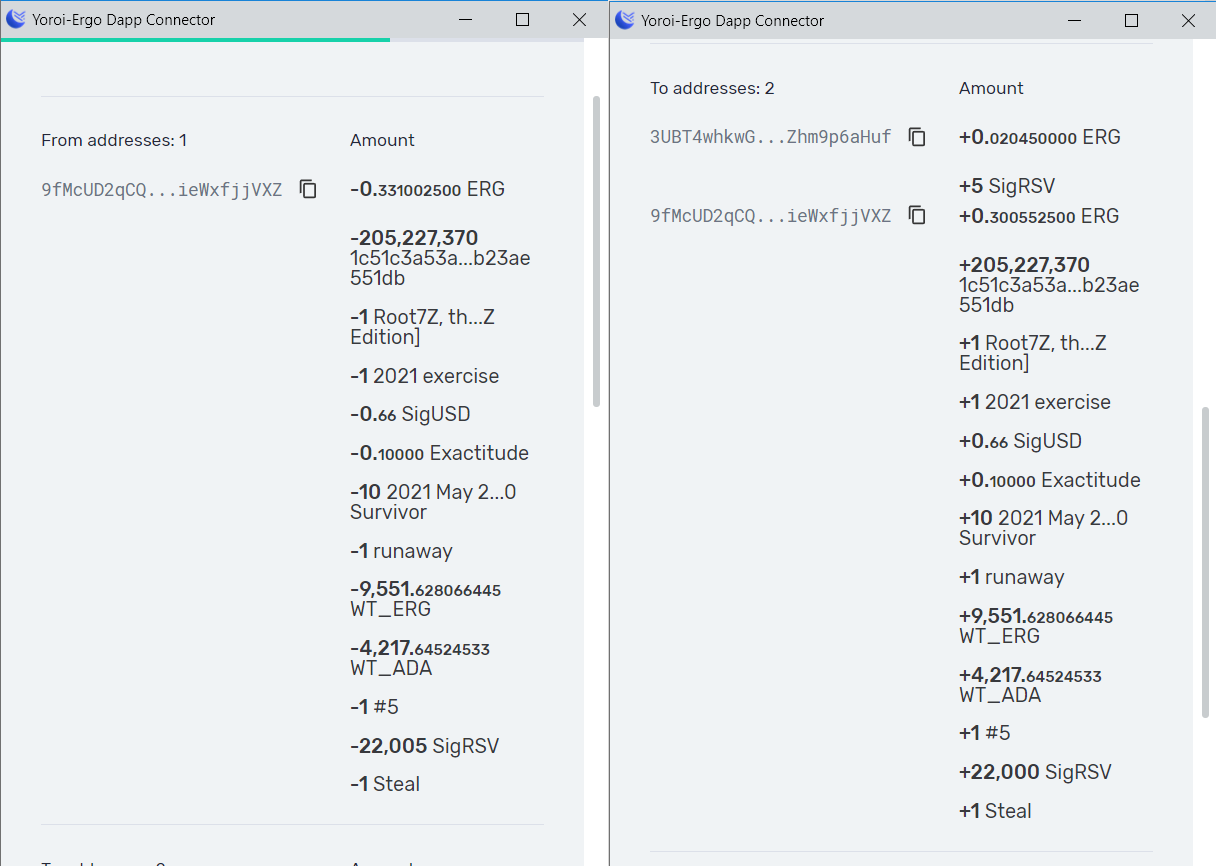Click the Yoroi logo in right window title bar
Screen dimensions: 1218x866
coord(625,19)
